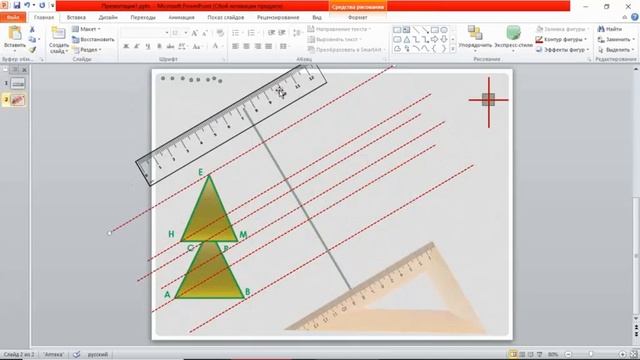Toggle bold Ж formatting
This screenshot has height=360, width=640.
pos(126,47)
